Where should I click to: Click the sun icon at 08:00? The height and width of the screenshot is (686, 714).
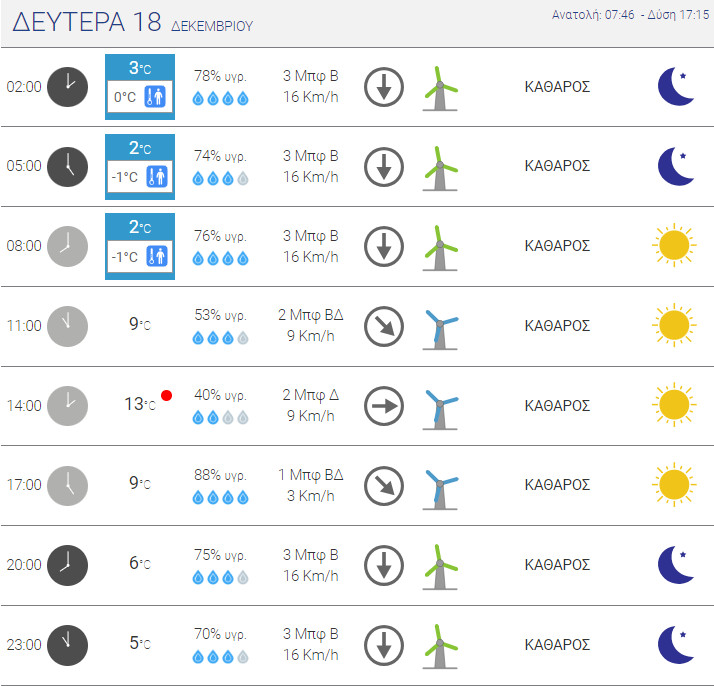point(673,245)
